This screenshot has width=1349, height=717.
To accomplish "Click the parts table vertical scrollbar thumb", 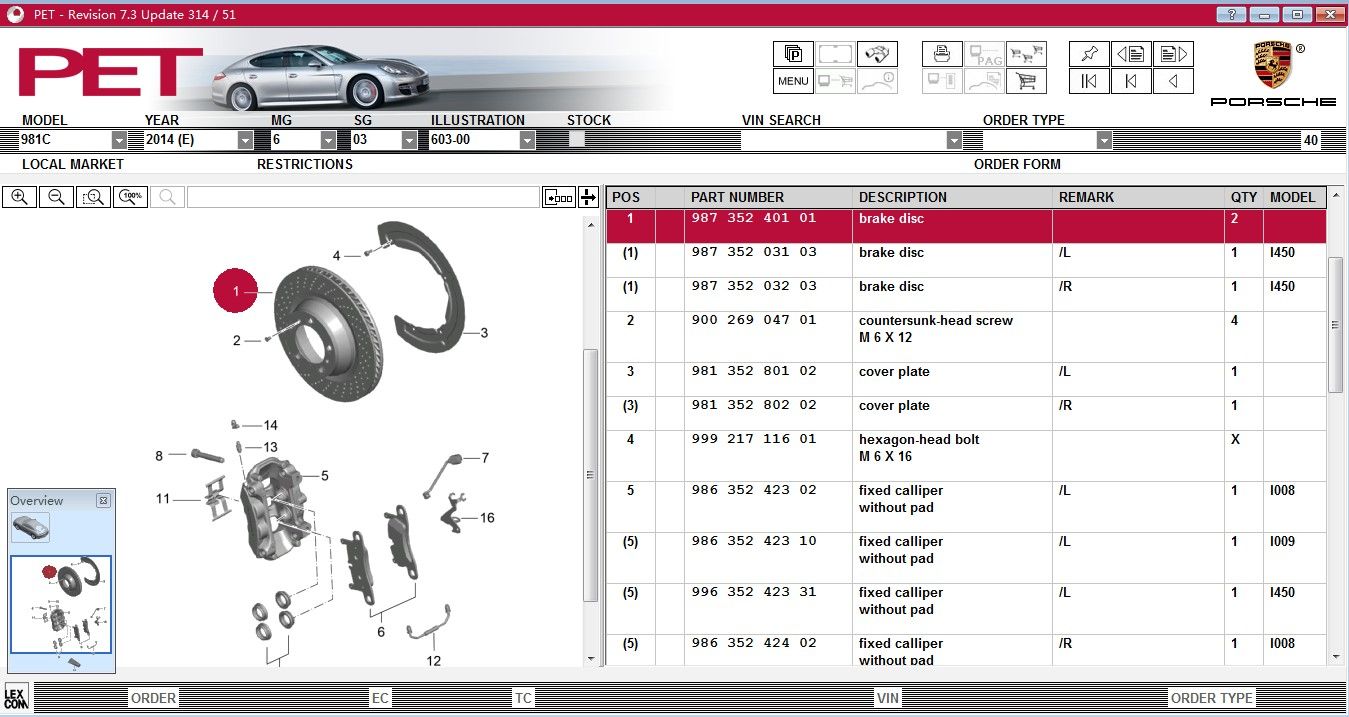I will coord(1336,325).
